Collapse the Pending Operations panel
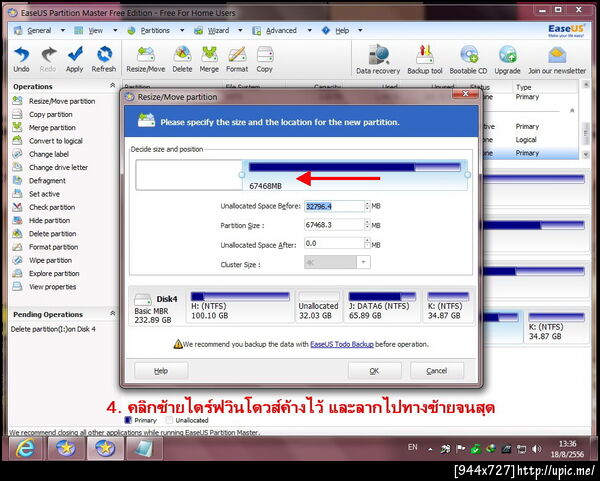 (112, 313)
